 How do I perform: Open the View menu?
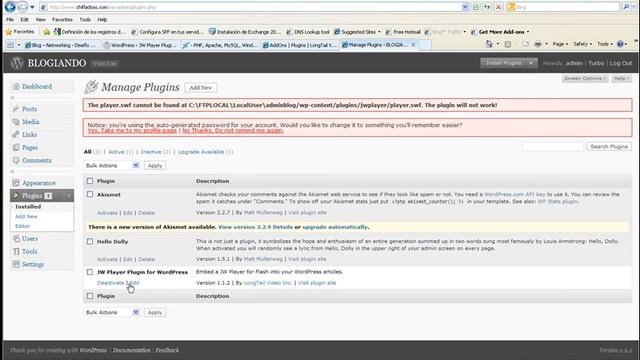click(40, 20)
